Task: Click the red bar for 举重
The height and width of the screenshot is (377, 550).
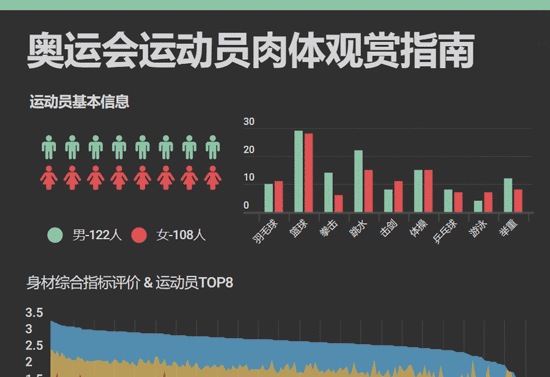Action: point(518,201)
